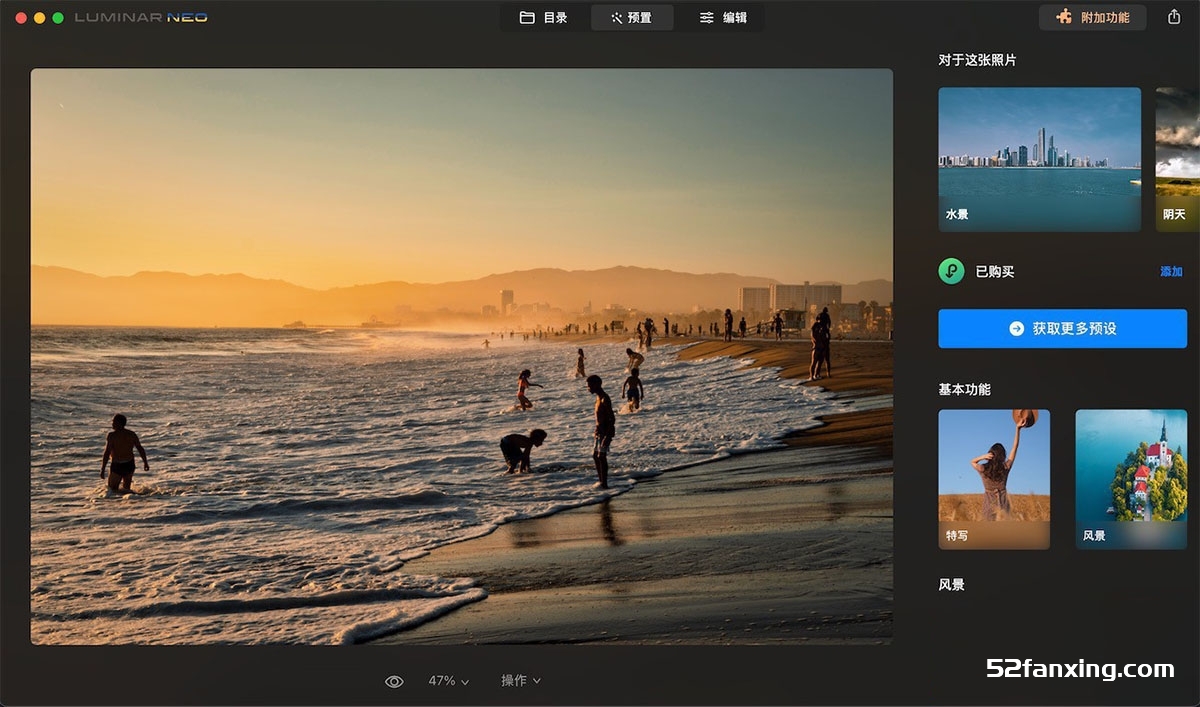Viewport: 1200px width, 707px height.
Task: Click the 已购买 label
Action: point(995,272)
